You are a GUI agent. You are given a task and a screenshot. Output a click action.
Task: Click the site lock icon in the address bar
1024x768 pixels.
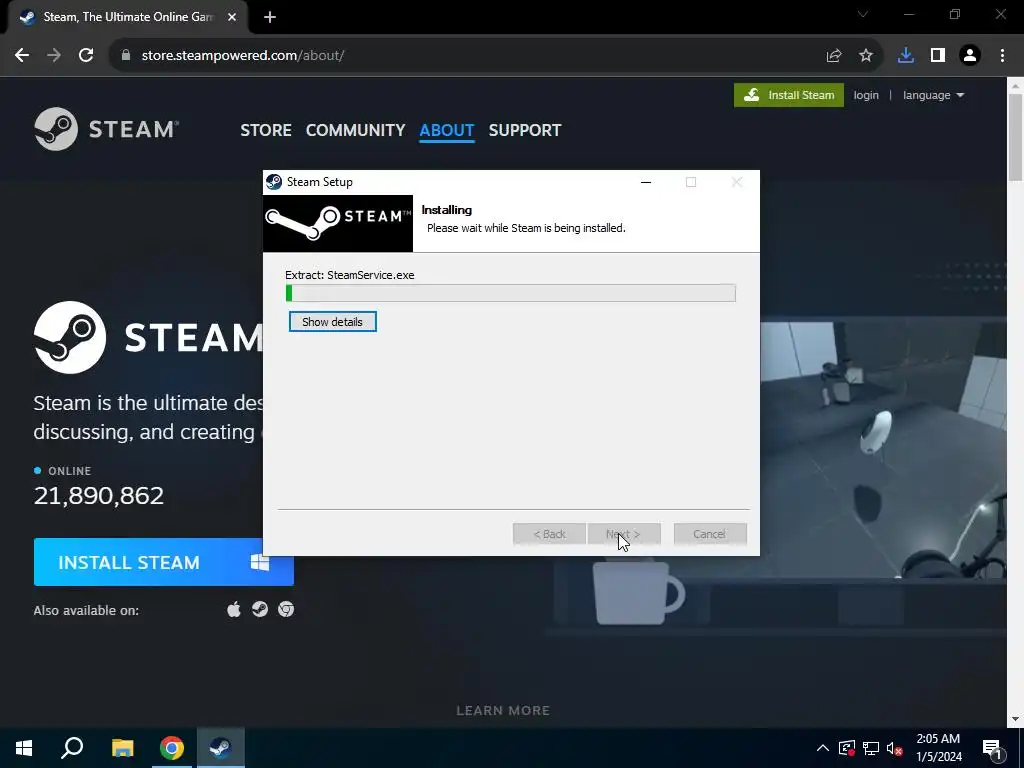pos(126,56)
